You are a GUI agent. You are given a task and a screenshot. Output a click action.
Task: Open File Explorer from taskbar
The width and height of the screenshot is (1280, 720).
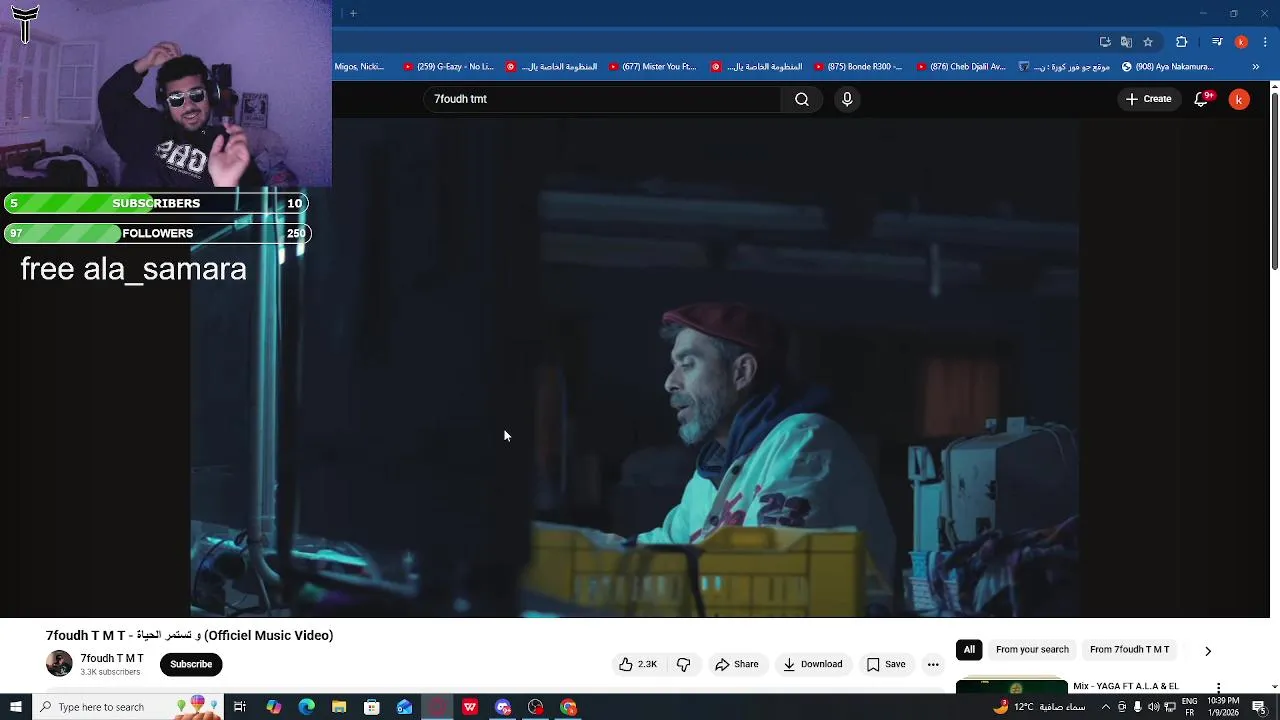click(339, 707)
